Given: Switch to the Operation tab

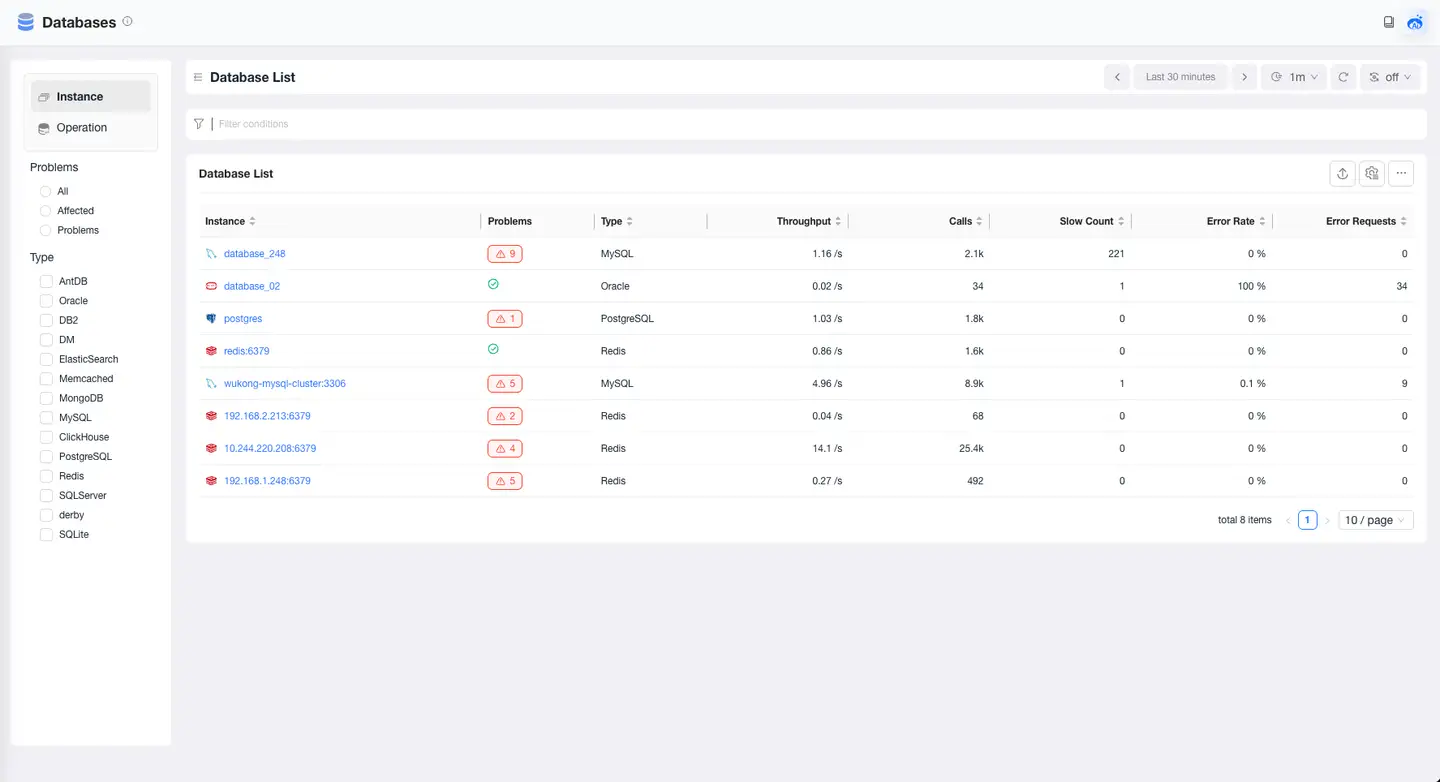Looking at the screenshot, I should [x=80, y=127].
